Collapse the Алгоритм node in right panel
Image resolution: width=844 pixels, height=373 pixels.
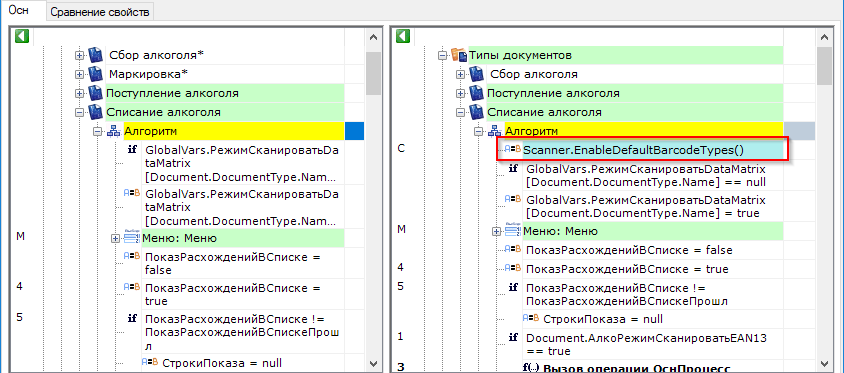[x=479, y=131]
